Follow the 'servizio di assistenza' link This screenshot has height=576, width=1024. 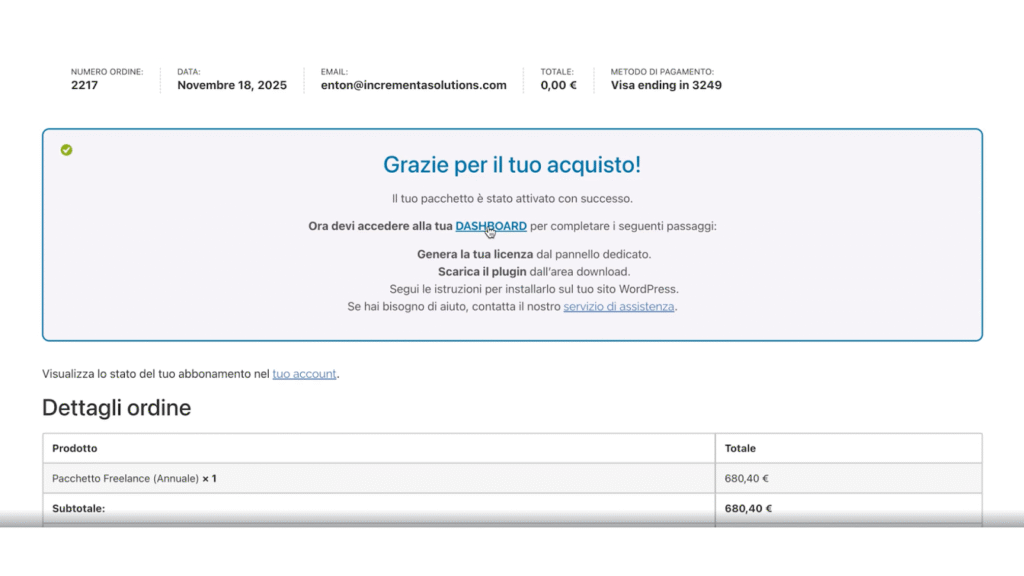tap(619, 307)
